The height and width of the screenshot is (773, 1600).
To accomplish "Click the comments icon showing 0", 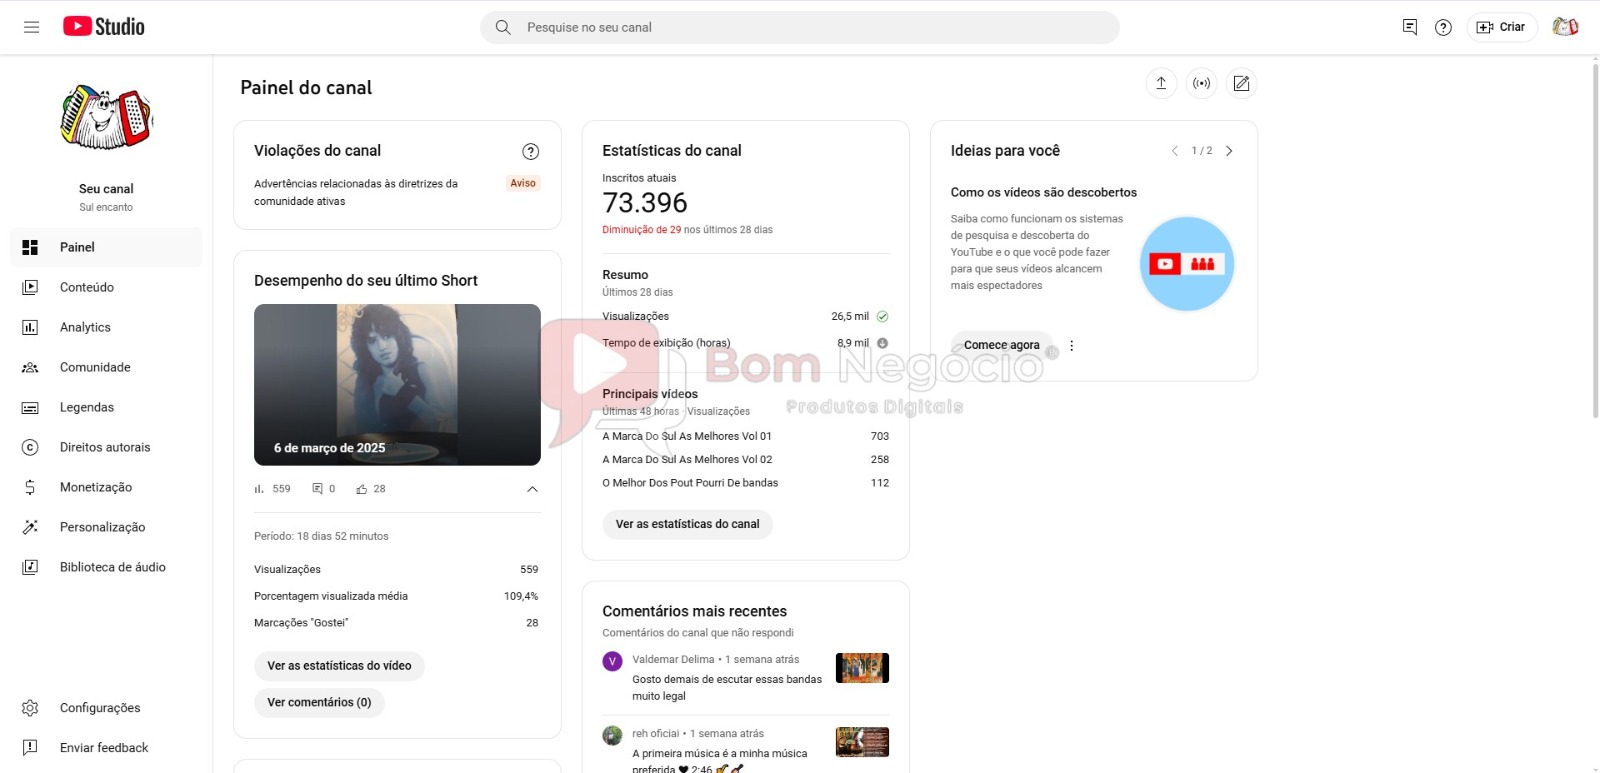I will pyautogui.click(x=317, y=489).
